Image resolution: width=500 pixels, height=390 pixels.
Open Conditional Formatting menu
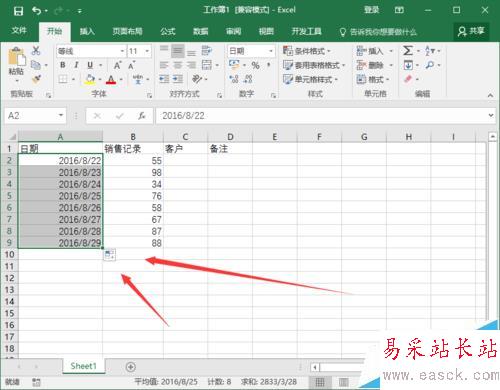pyautogui.click(x=307, y=51)
